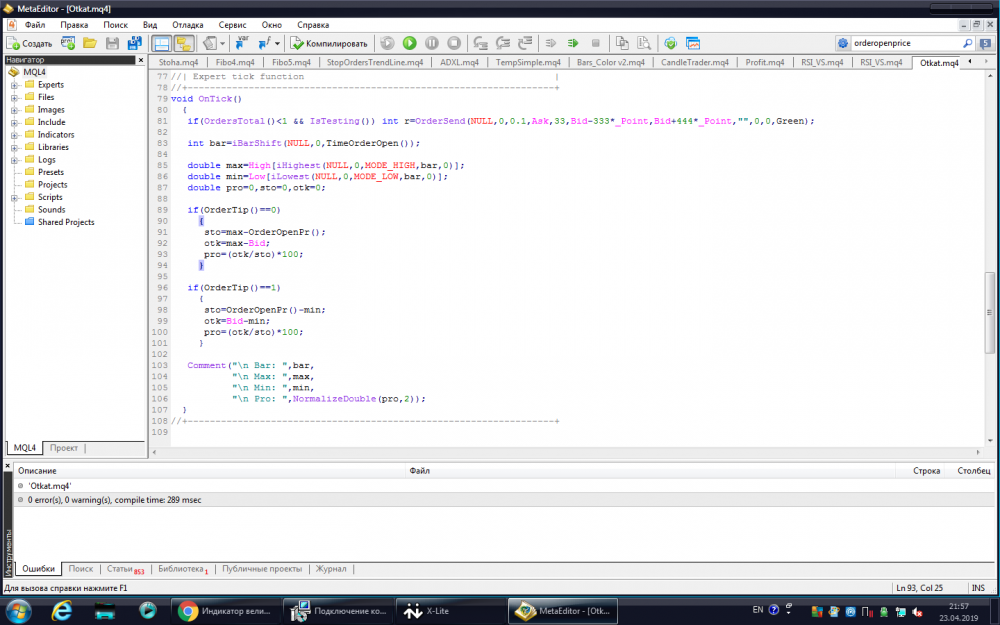Open dropdown arrow next to styler icon
This screenshot has height=625, width=1000.
[x=222, y=43]
